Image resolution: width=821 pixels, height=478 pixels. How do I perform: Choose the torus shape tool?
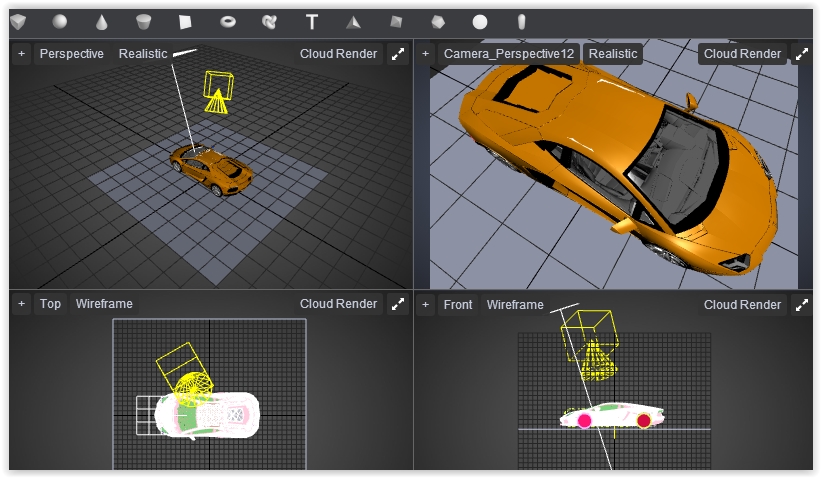[228, 21]
